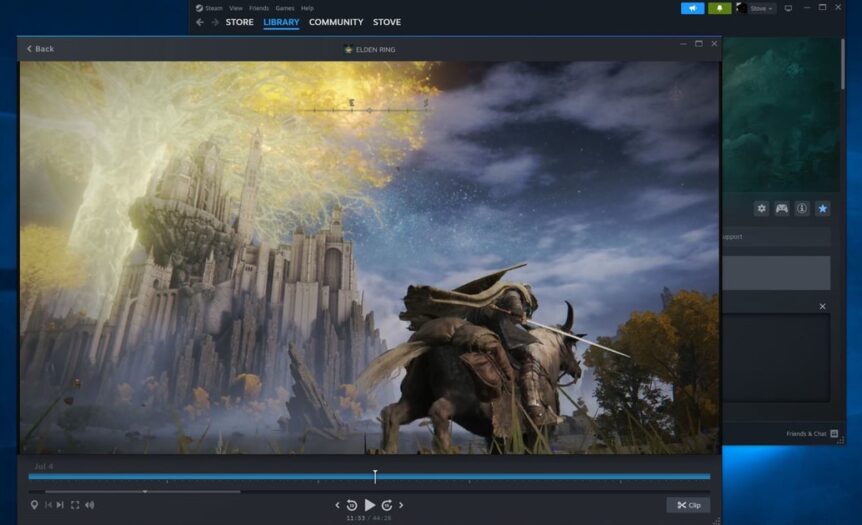Image resolution: width=862 pixels, height=525 pixels.
Task: Click the Clip button with scissors
Action: (x=688, y=505)
